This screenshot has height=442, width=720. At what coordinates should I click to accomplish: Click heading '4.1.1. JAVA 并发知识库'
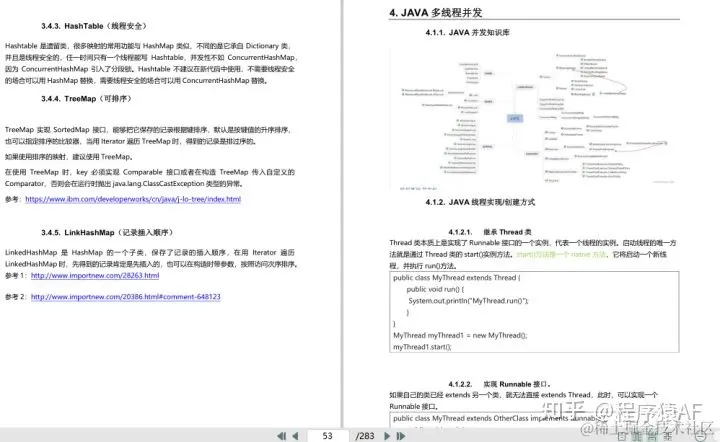[467, 33]
